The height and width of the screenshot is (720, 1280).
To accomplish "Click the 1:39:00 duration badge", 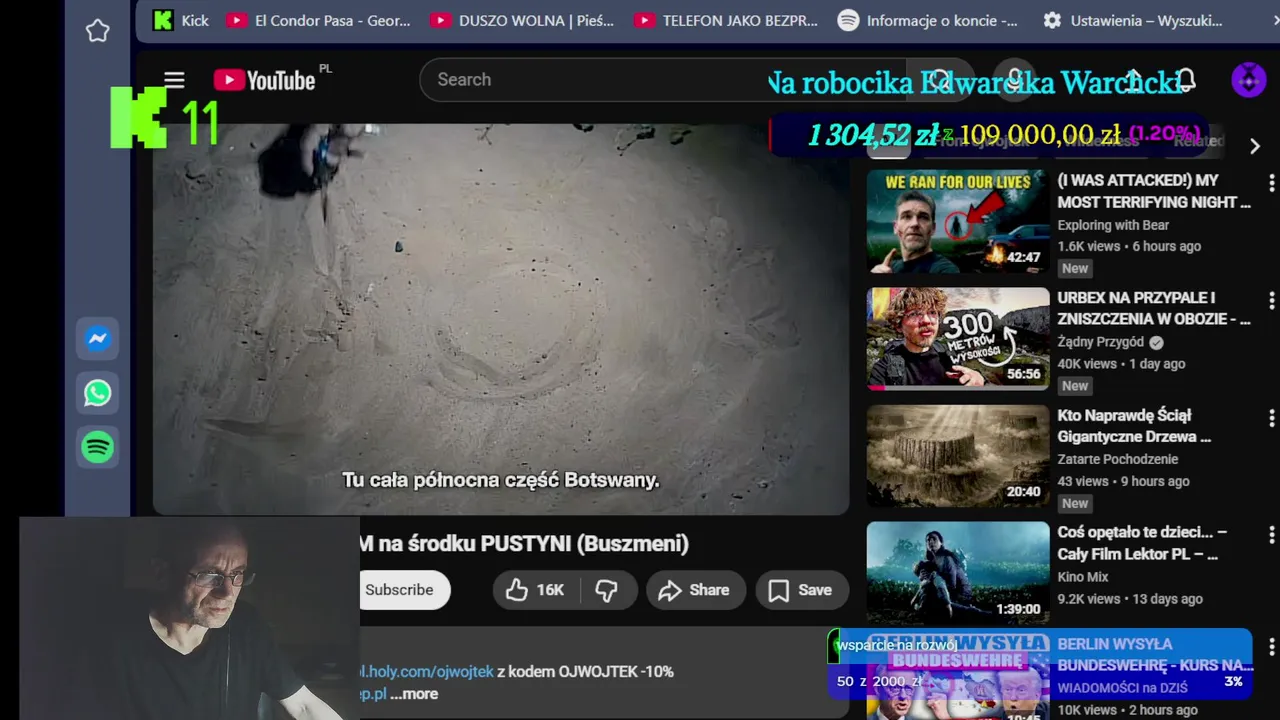I will coord(1018,609).
